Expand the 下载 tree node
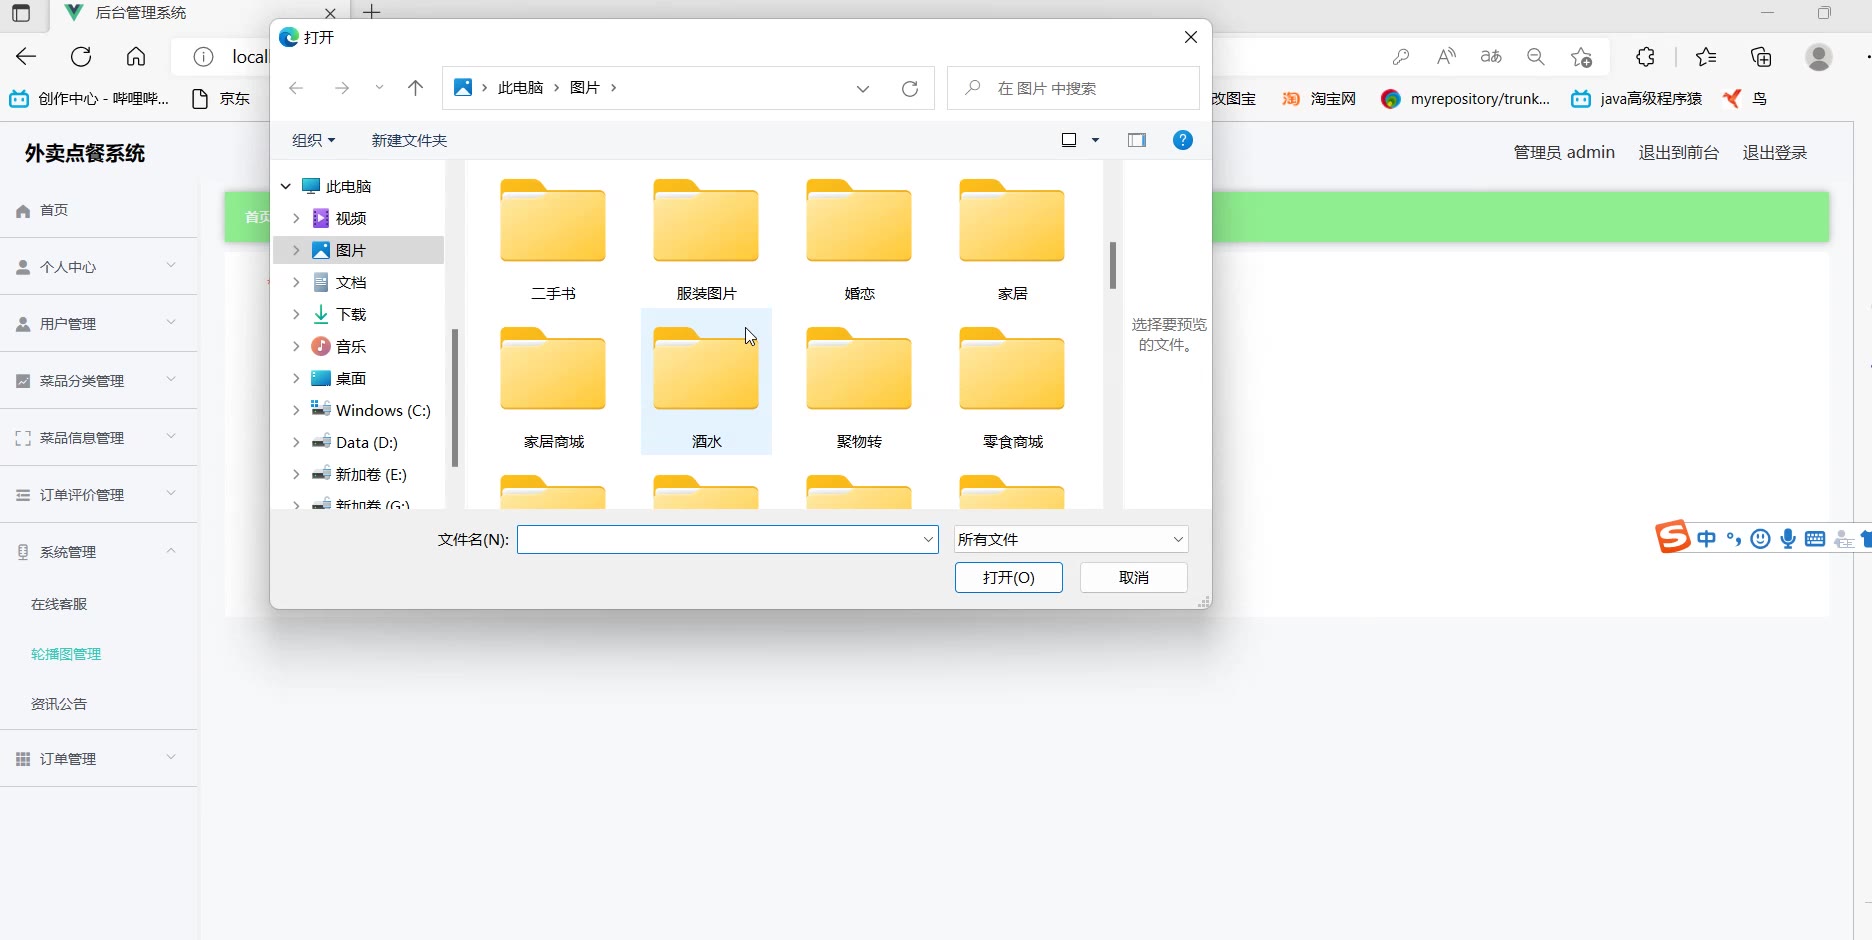 coord(296,314)
